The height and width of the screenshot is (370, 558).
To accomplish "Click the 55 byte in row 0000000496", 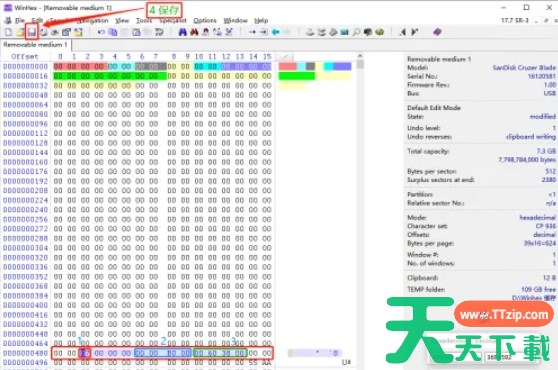I will 253,363.
